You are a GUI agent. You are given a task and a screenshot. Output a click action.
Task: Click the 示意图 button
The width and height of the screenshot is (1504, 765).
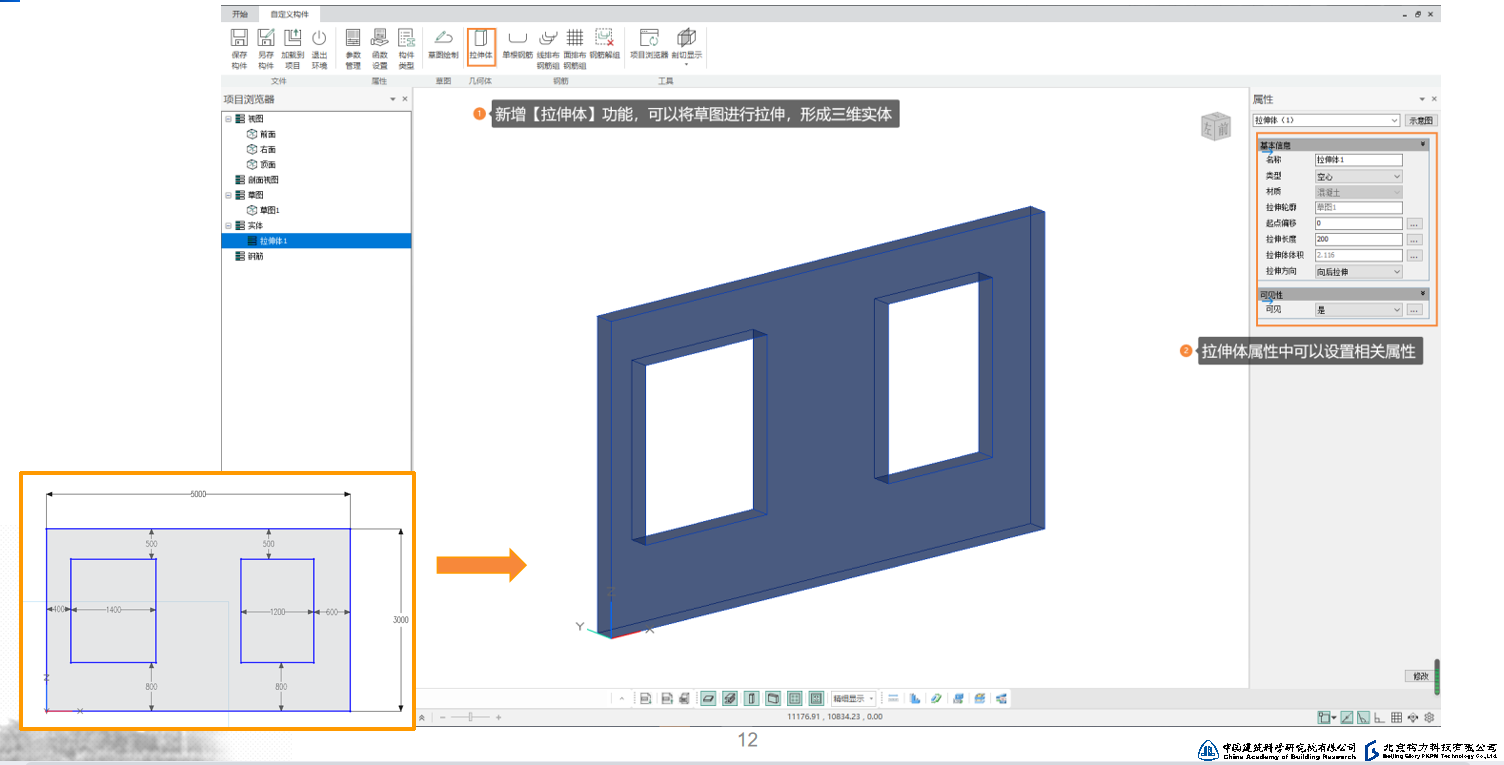coord(1421,120)
